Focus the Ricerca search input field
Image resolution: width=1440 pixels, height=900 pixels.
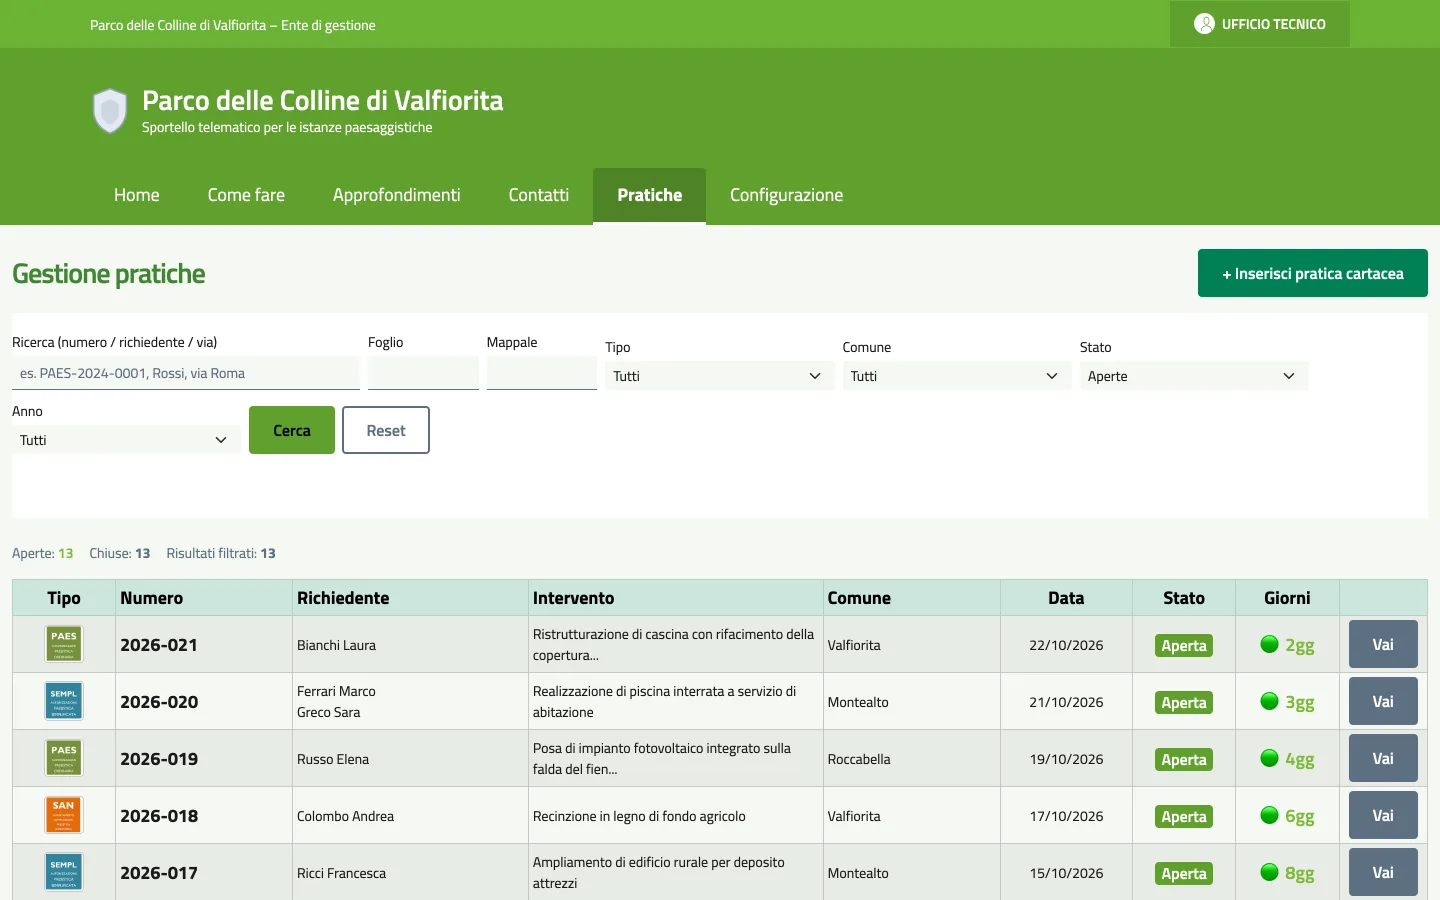(x=186, y=373)
